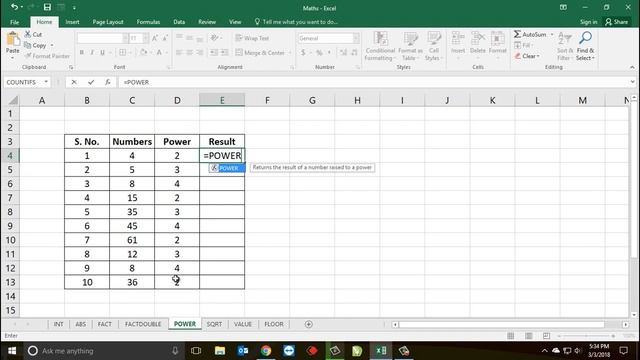
Task: Select all cells with corner triangle
Action: tap(13, 100)
